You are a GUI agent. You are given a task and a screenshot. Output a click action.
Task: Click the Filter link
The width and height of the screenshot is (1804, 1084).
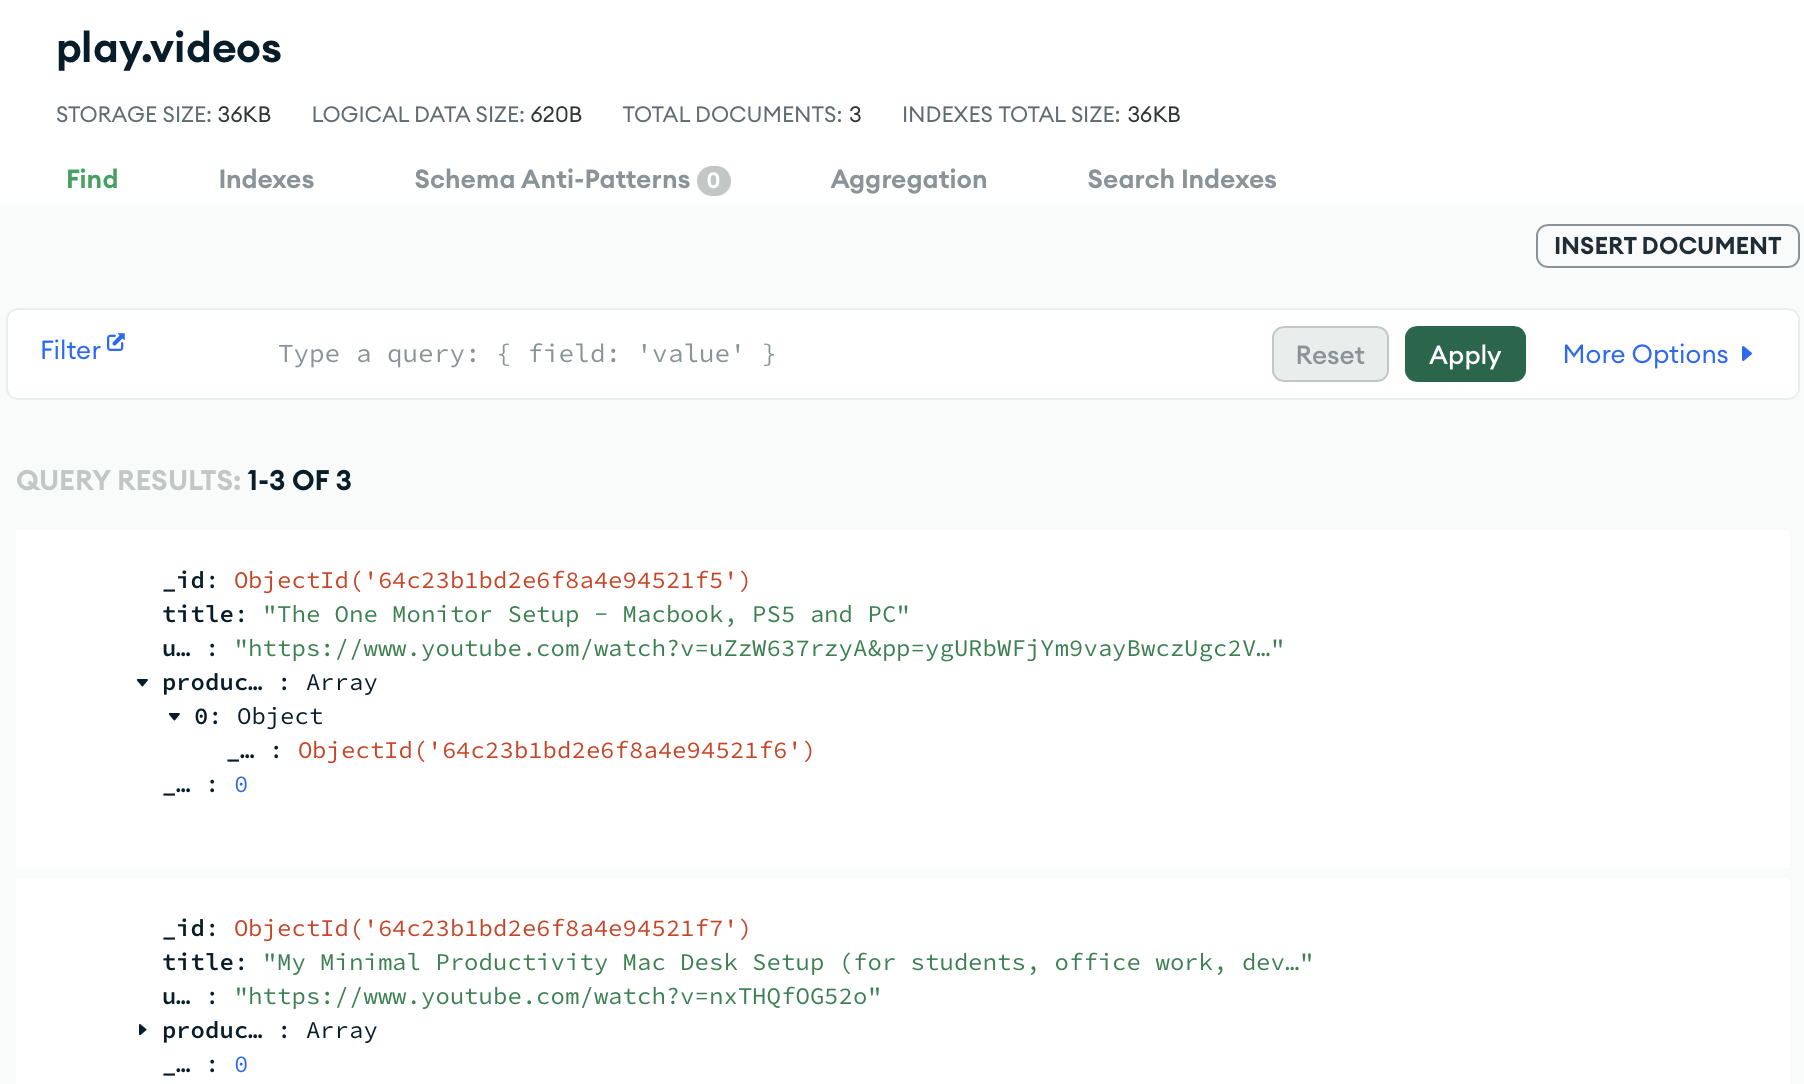click(x=71, y=350)
